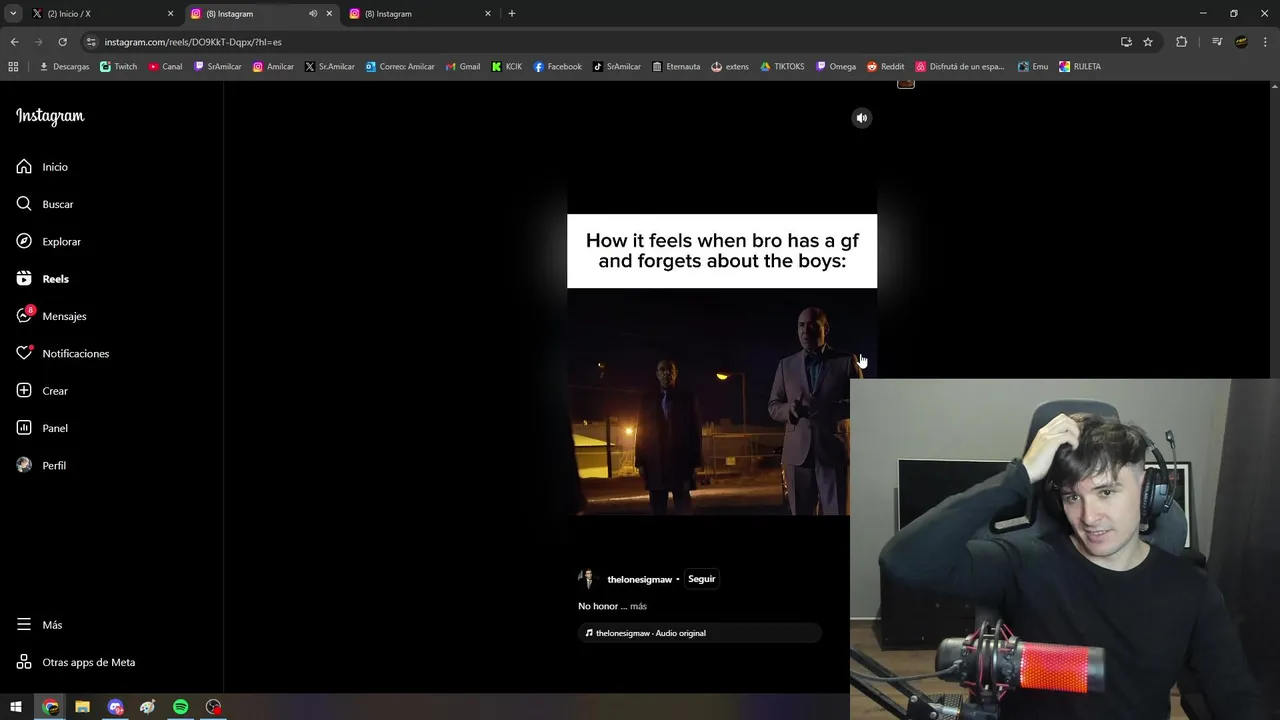
Task: Toggle the reel sound speaker button
Action: point(862,118)
